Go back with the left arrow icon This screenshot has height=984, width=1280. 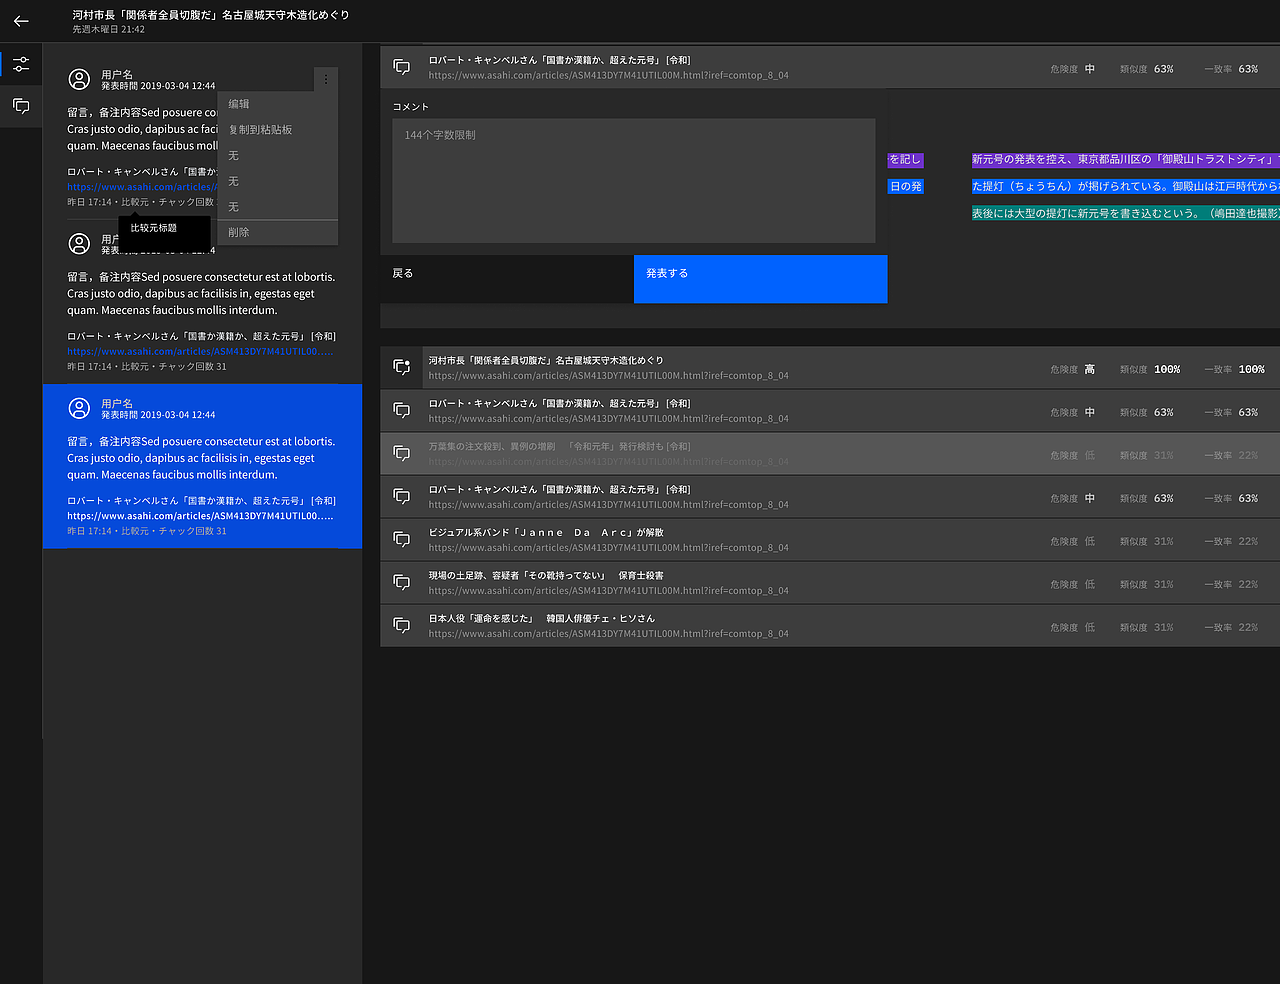21,21
